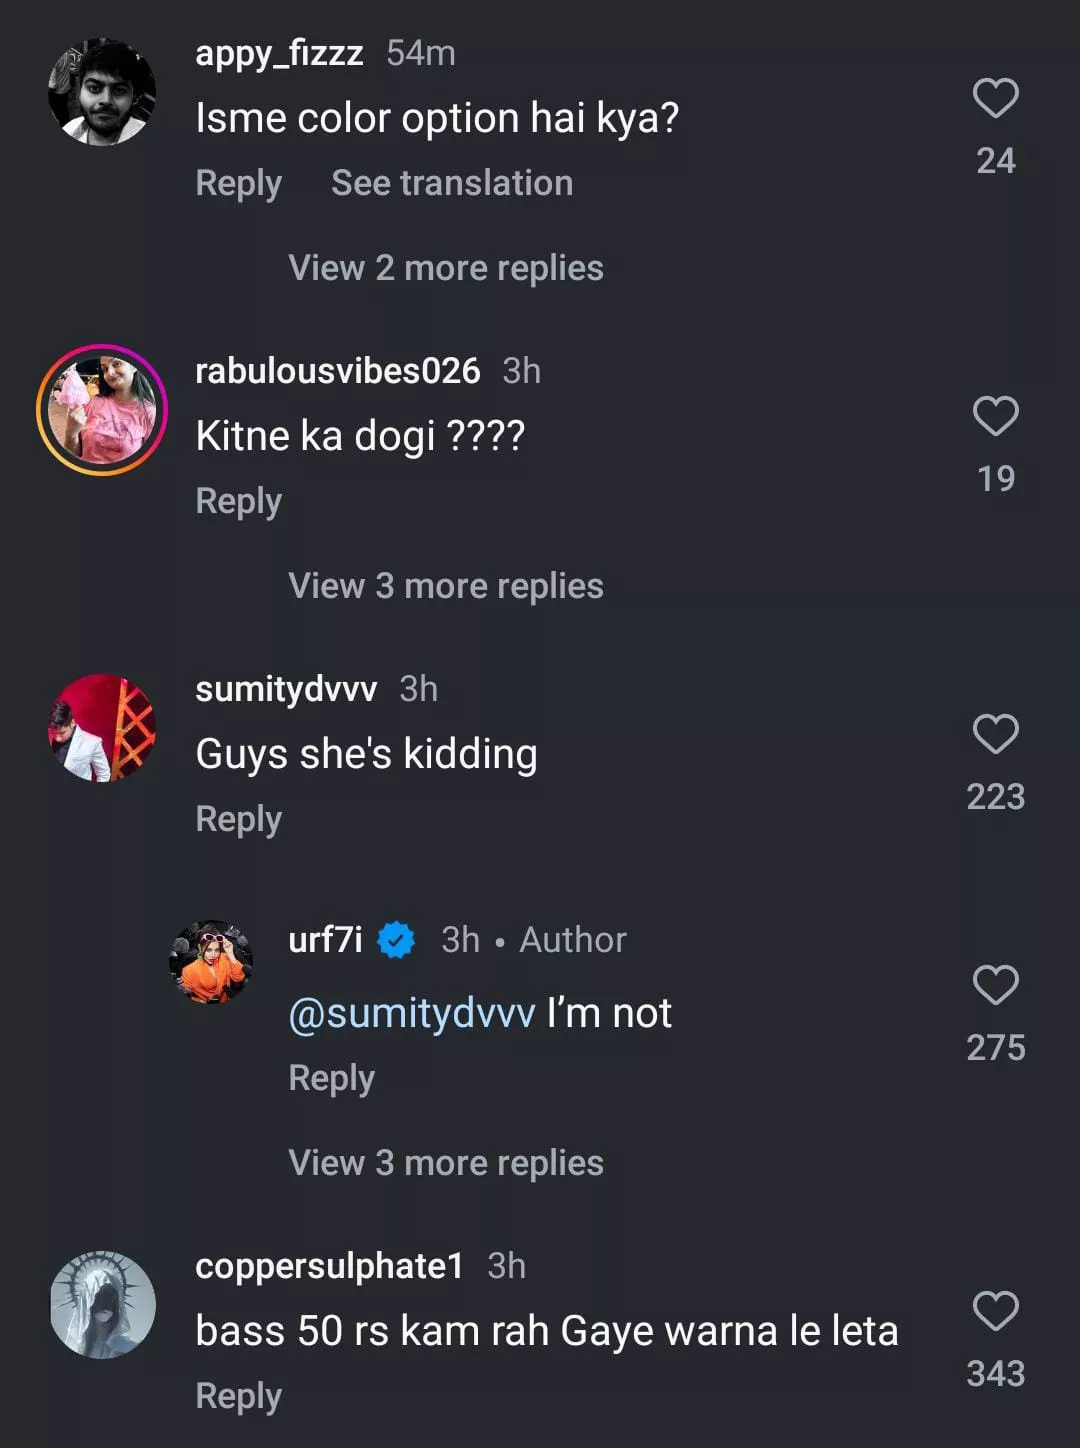Show 3 more replies under urf7i's reply
This screenshot has height=1448, width=1080.
[446, 1163]
